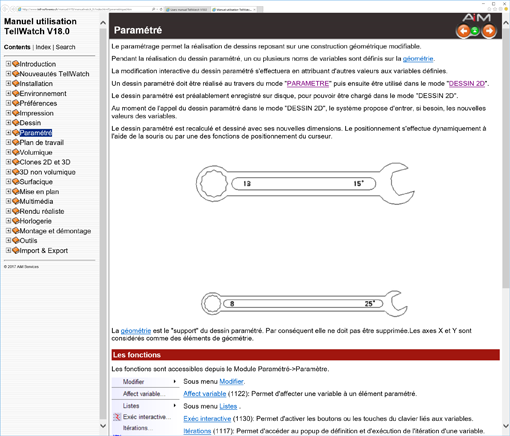Open the Affect variable (1122) link
Image resolution: width=510 pixels, height=436 pixels.
tap(205, 394)
